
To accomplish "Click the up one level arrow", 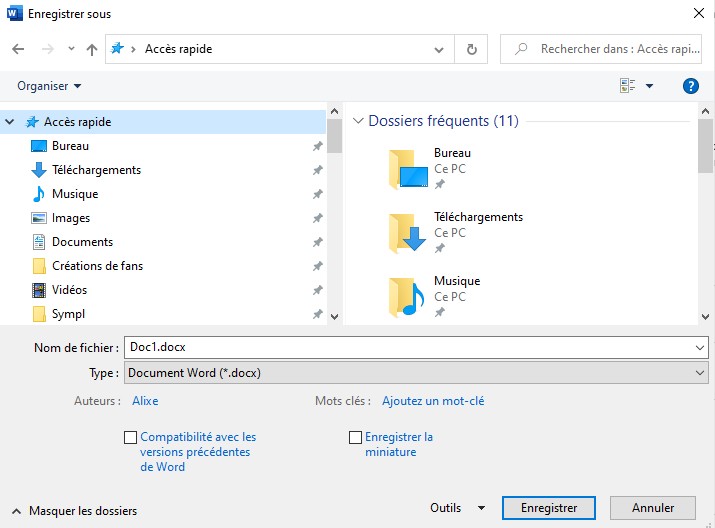I will coord(92,49).
